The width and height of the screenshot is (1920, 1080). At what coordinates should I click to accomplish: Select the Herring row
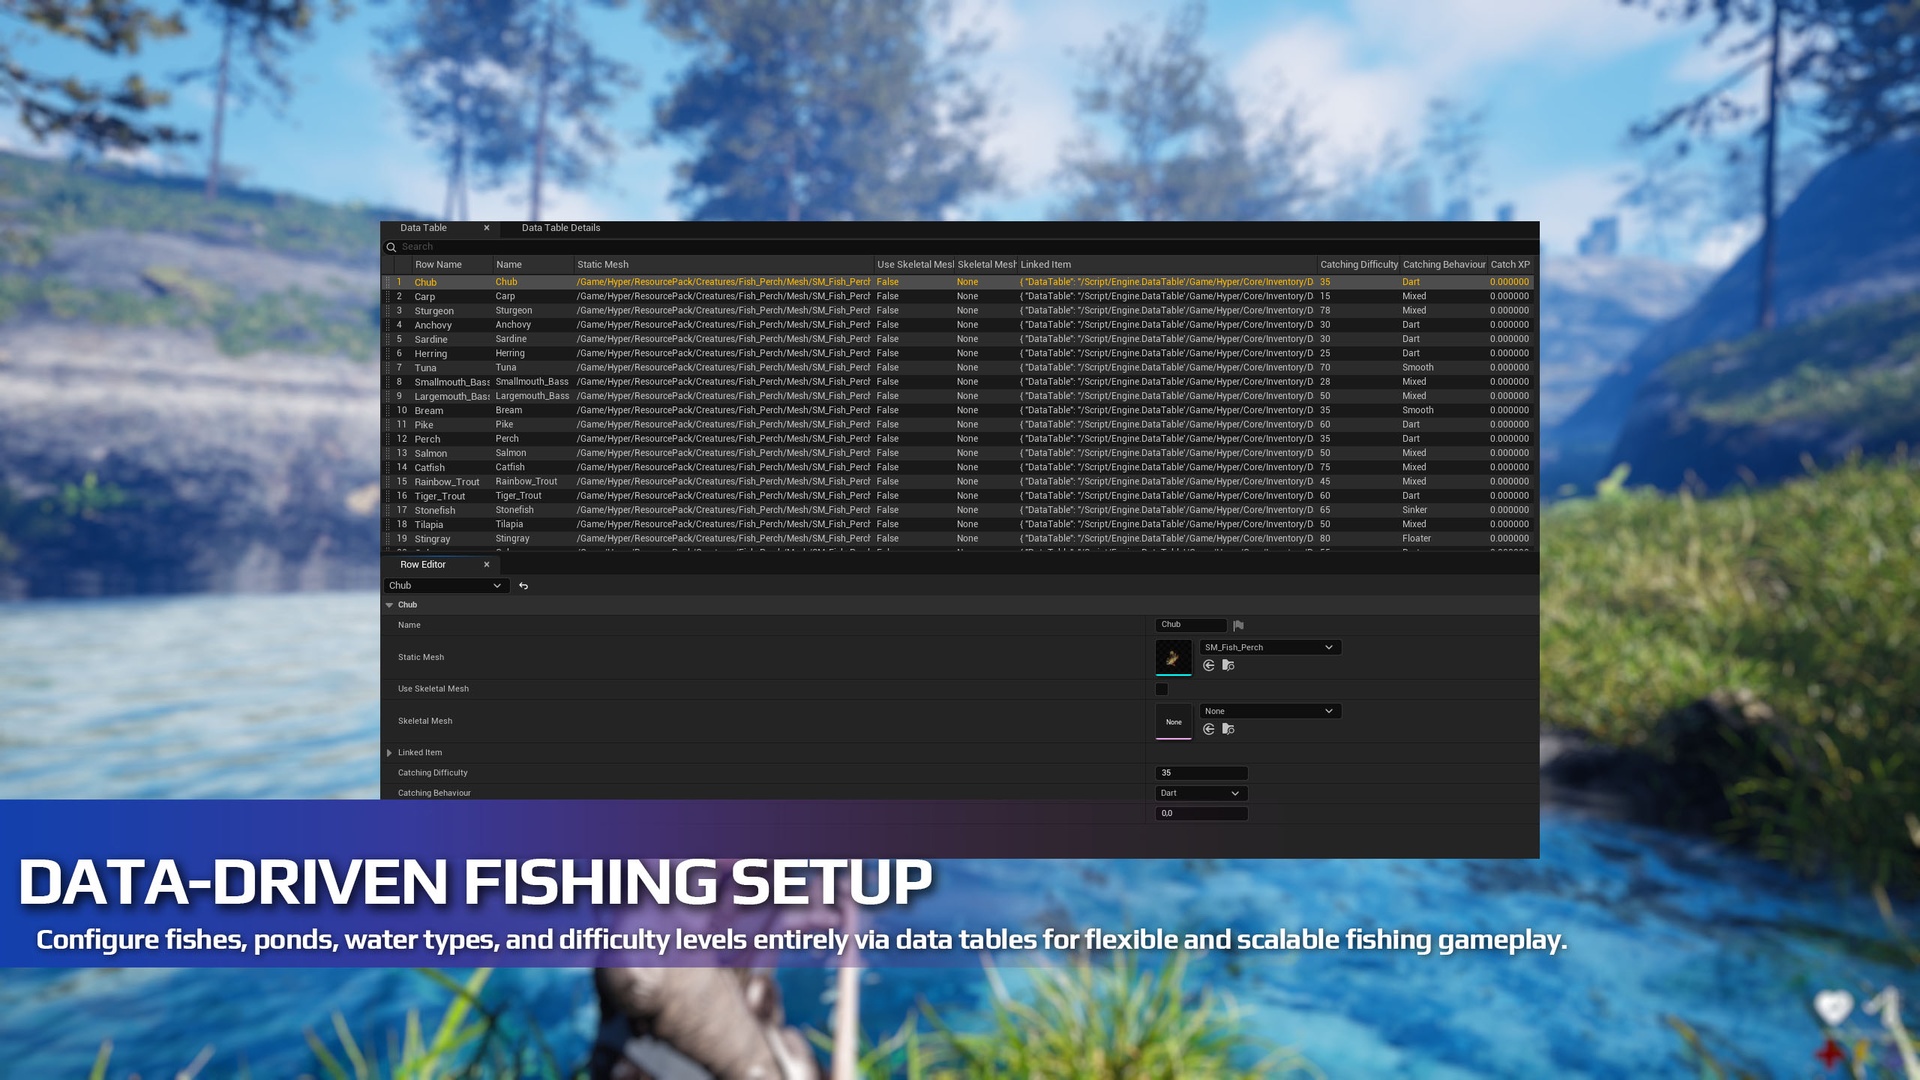[x=960, y=354]
